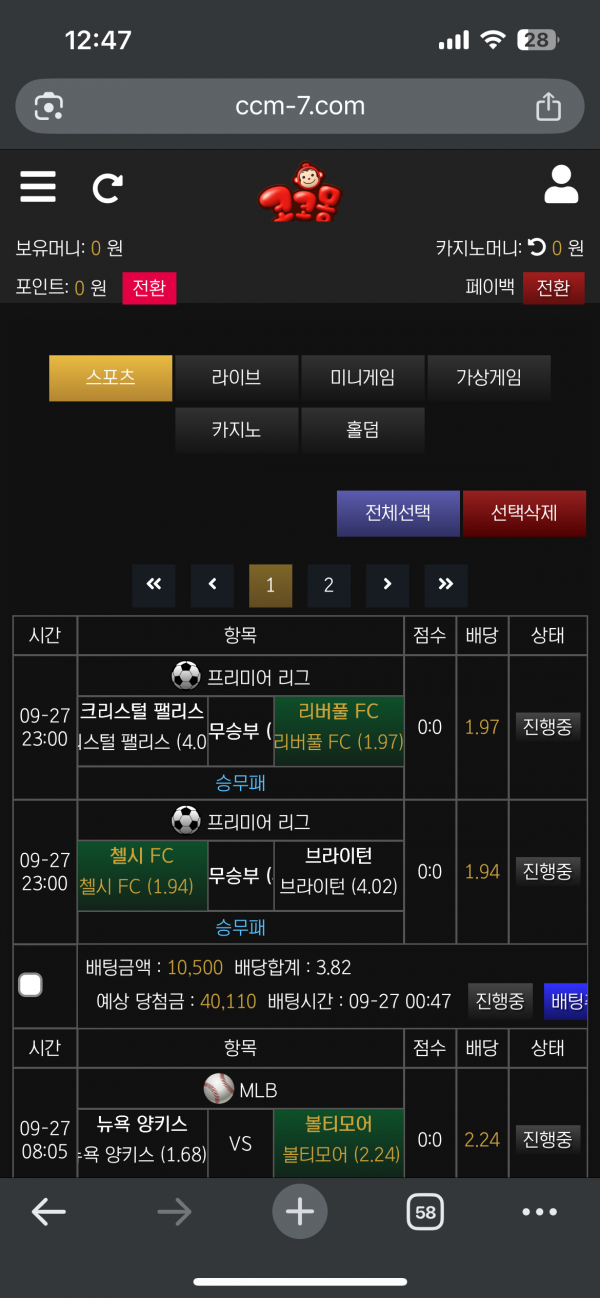Tap the red monkey site logo
This screenshot has height=1298, width=600.
tap(299, 193)
